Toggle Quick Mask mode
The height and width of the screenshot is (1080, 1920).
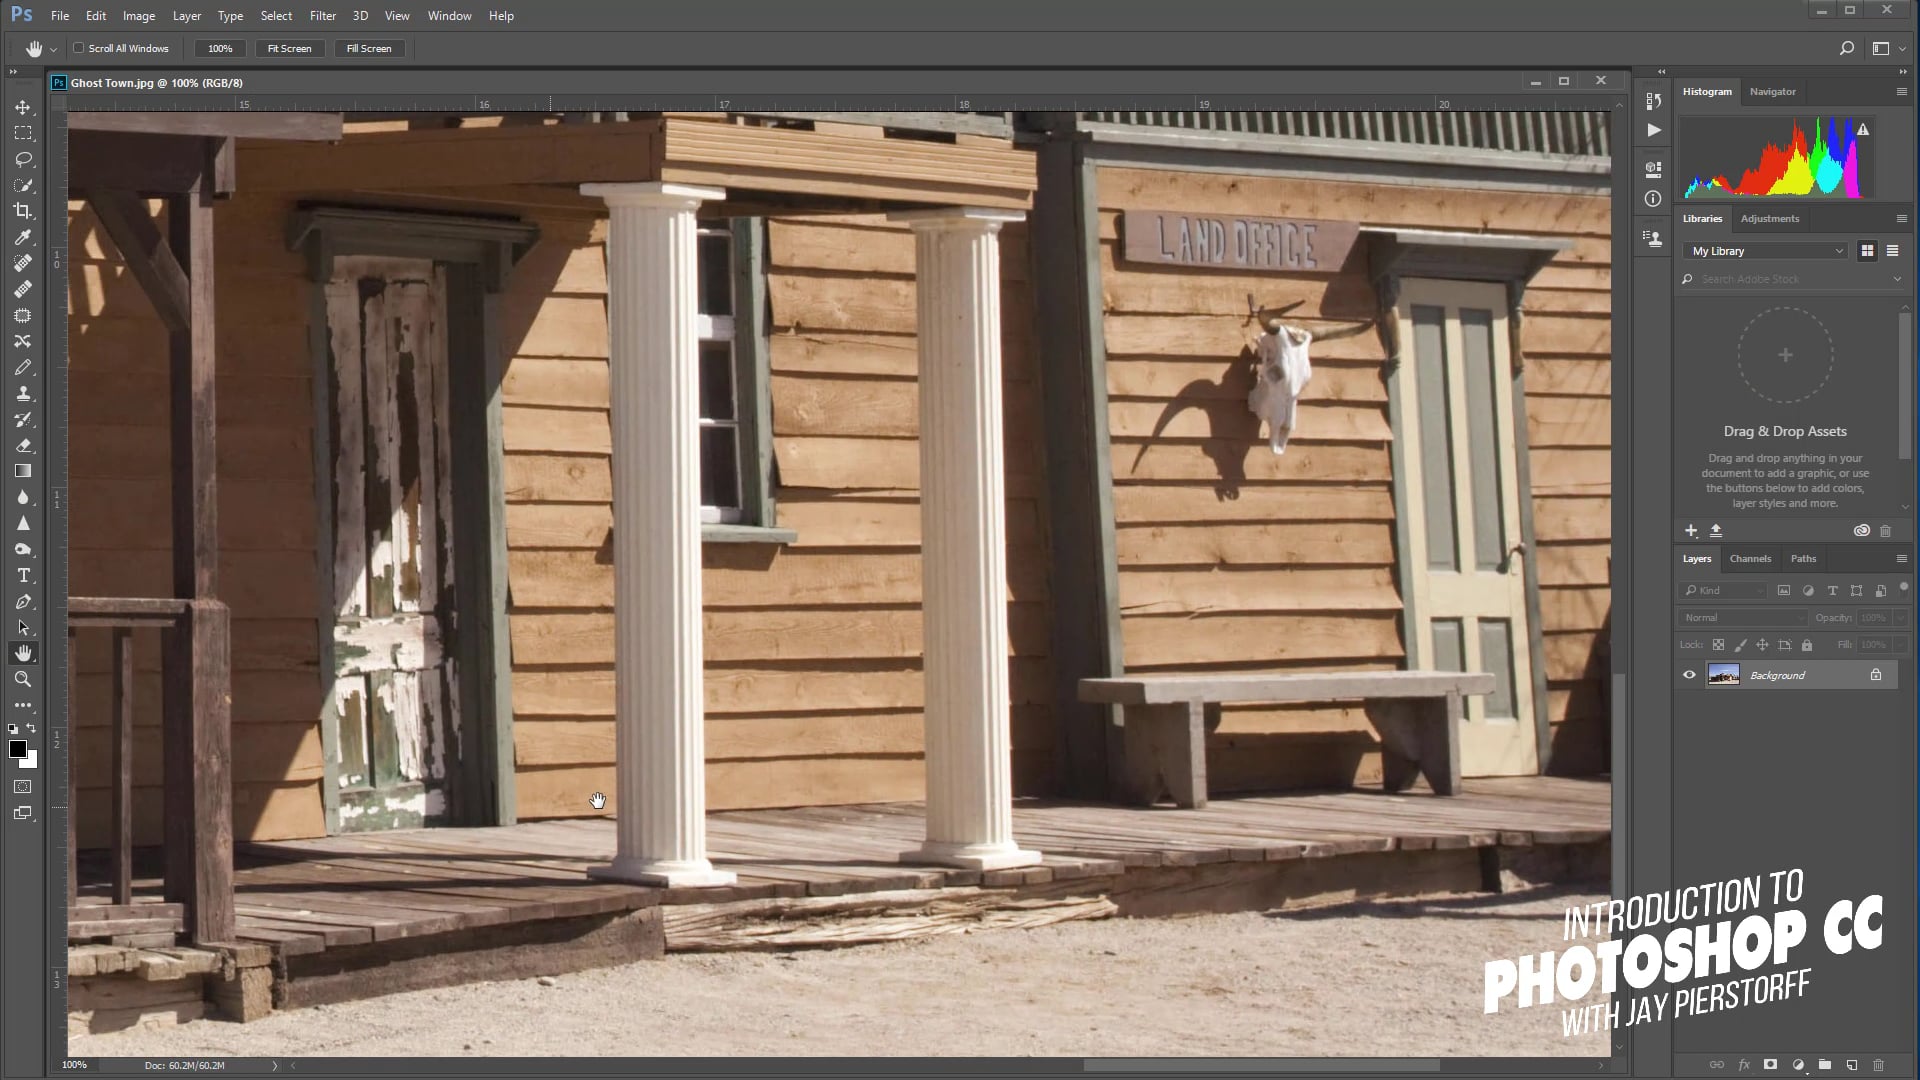(23, 787)
